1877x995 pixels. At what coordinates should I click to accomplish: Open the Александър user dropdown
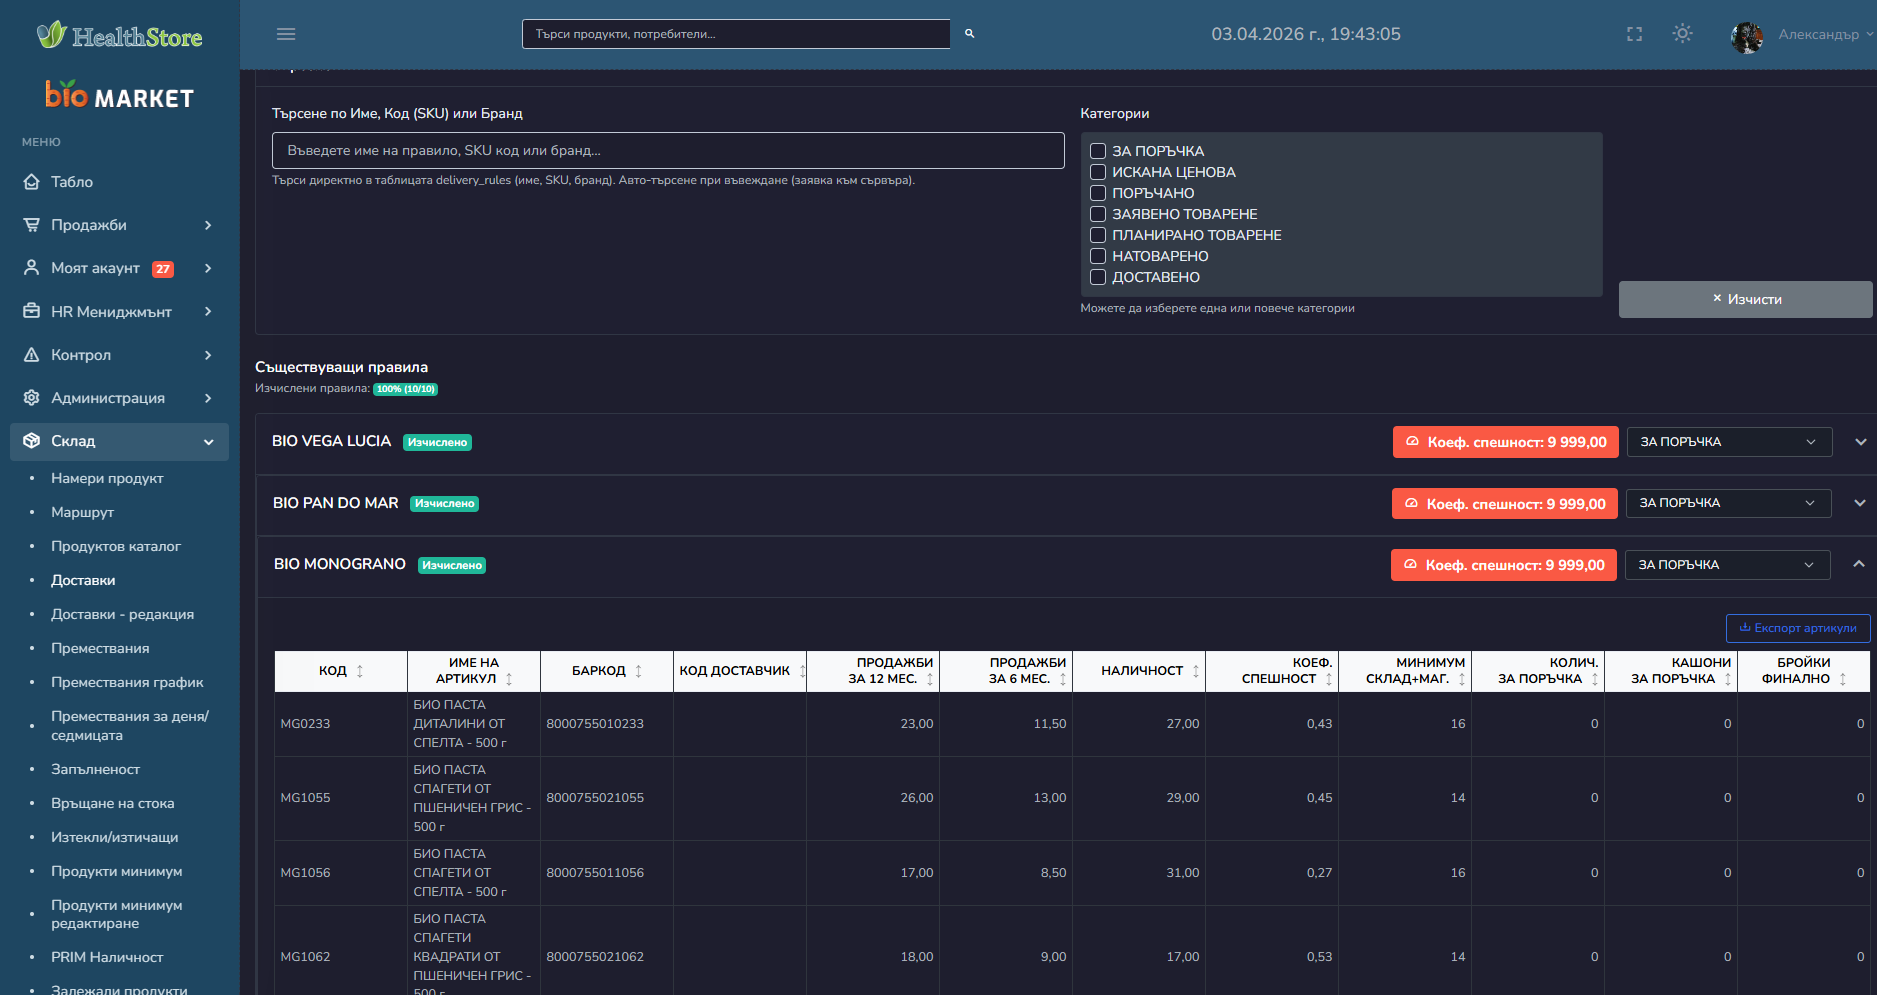point(1825,34)
